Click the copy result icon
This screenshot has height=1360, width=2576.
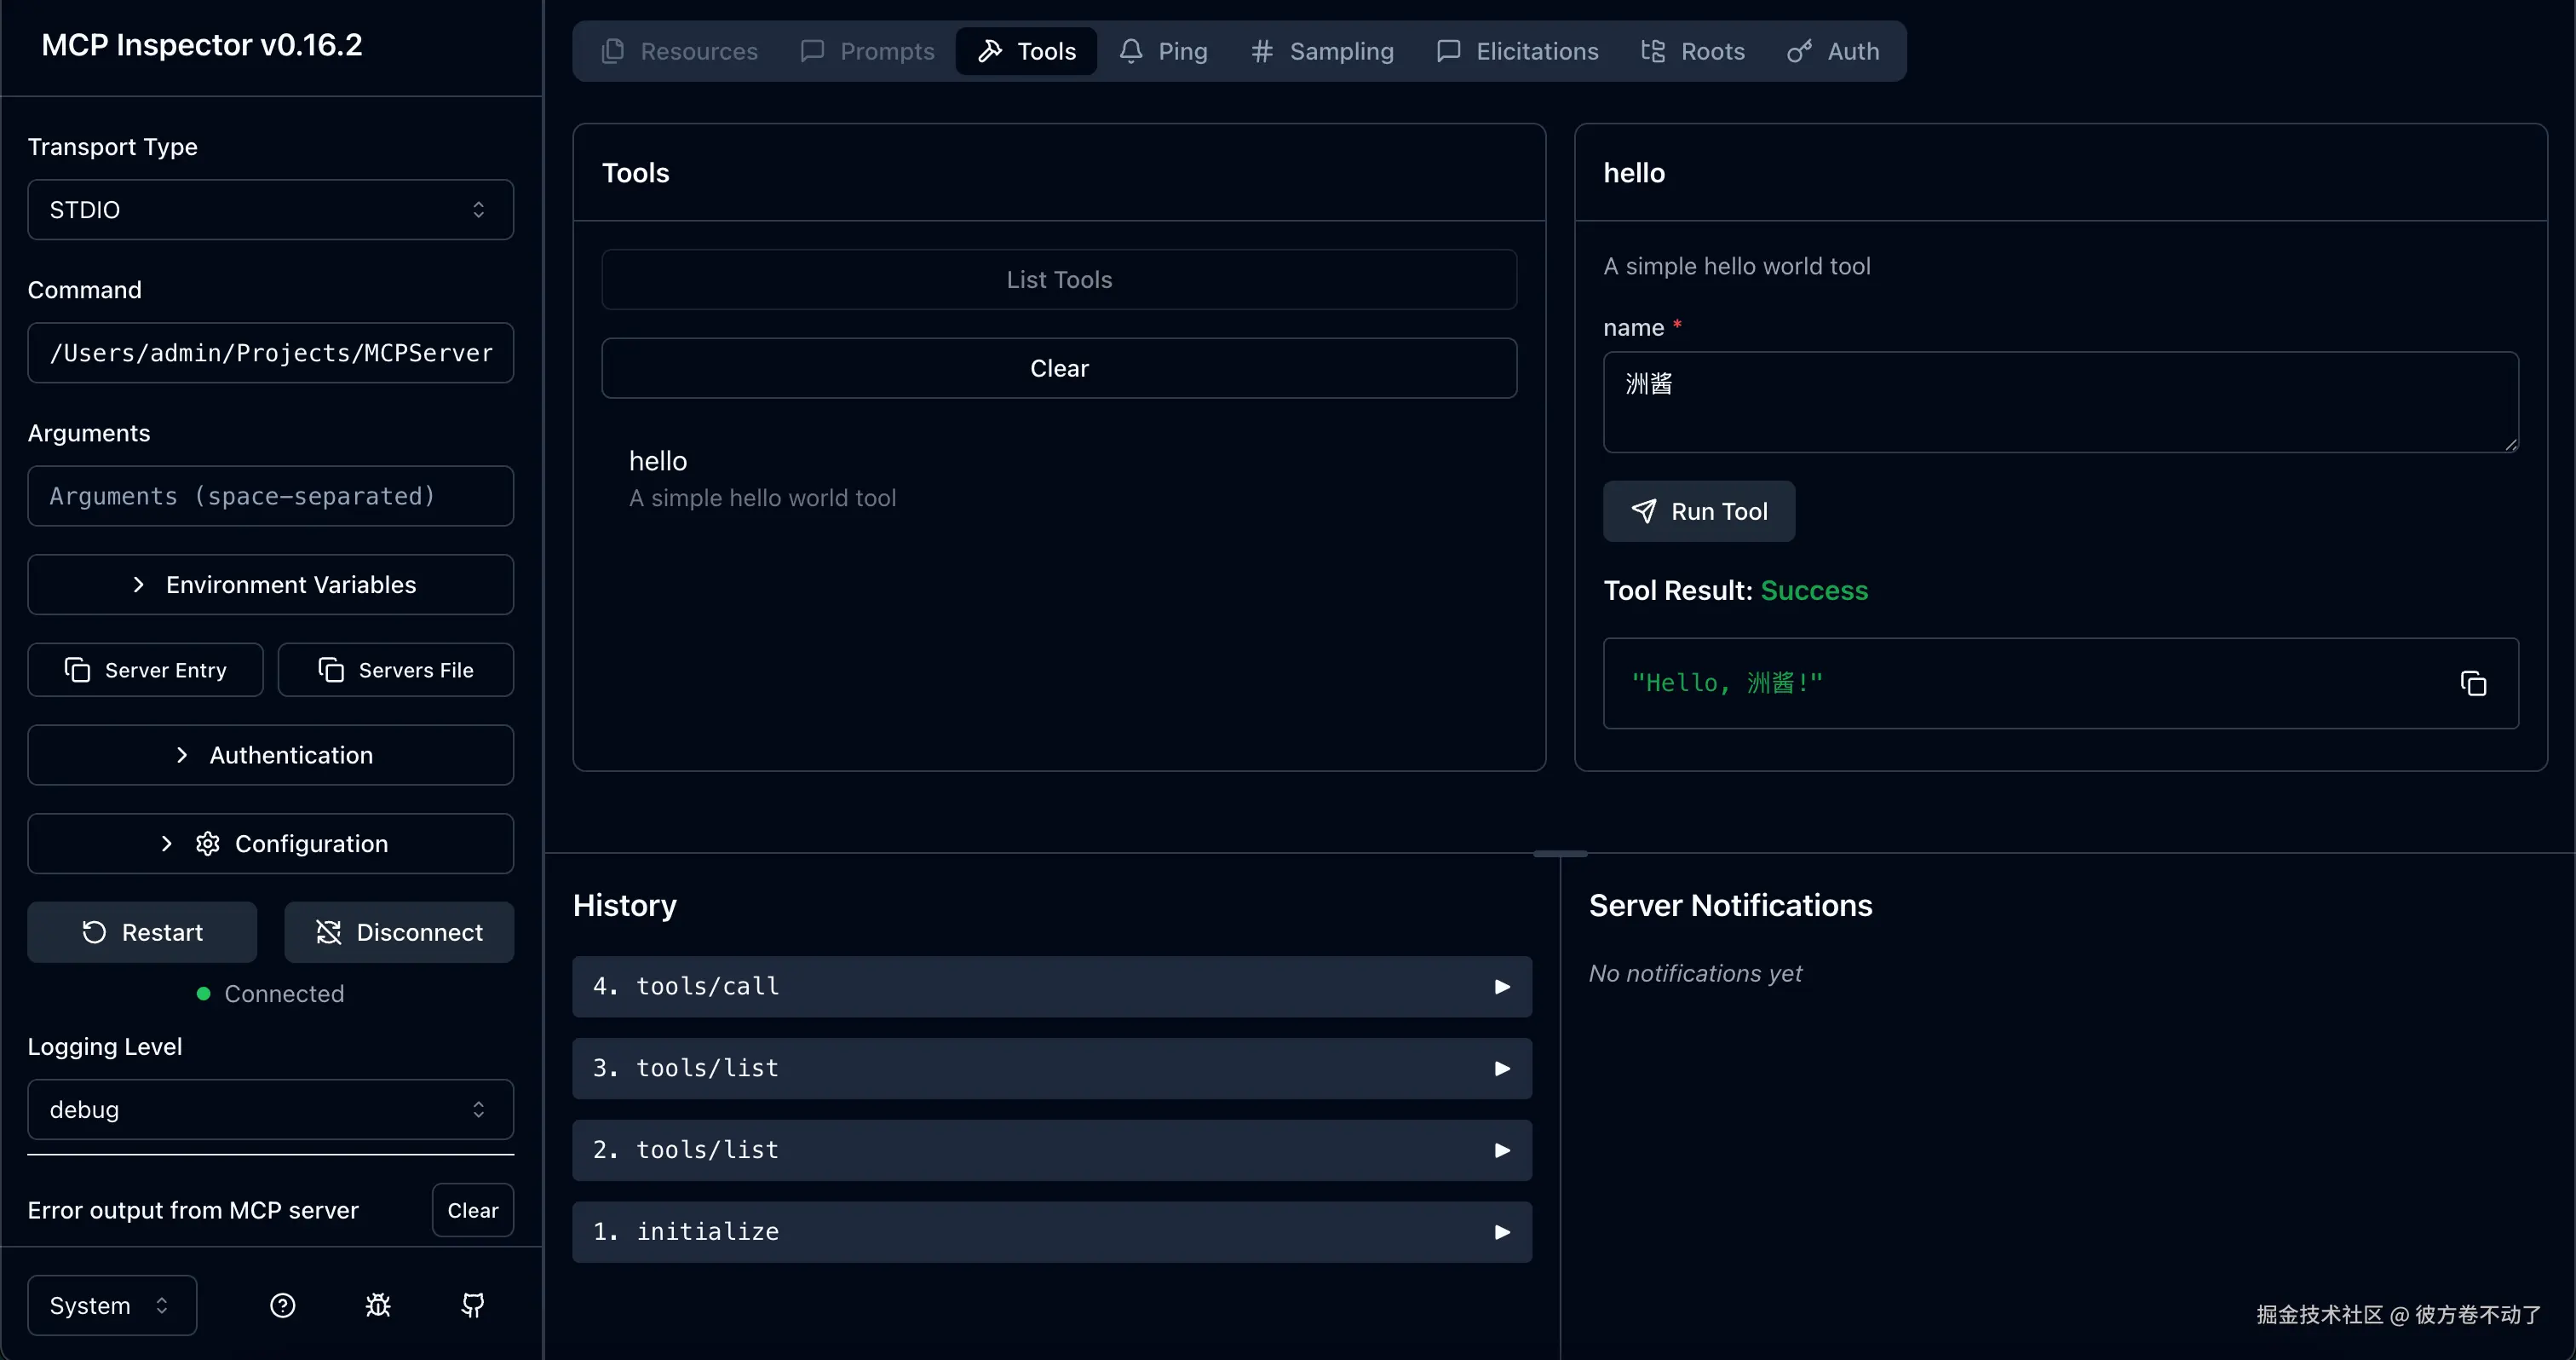(2473, 684)
